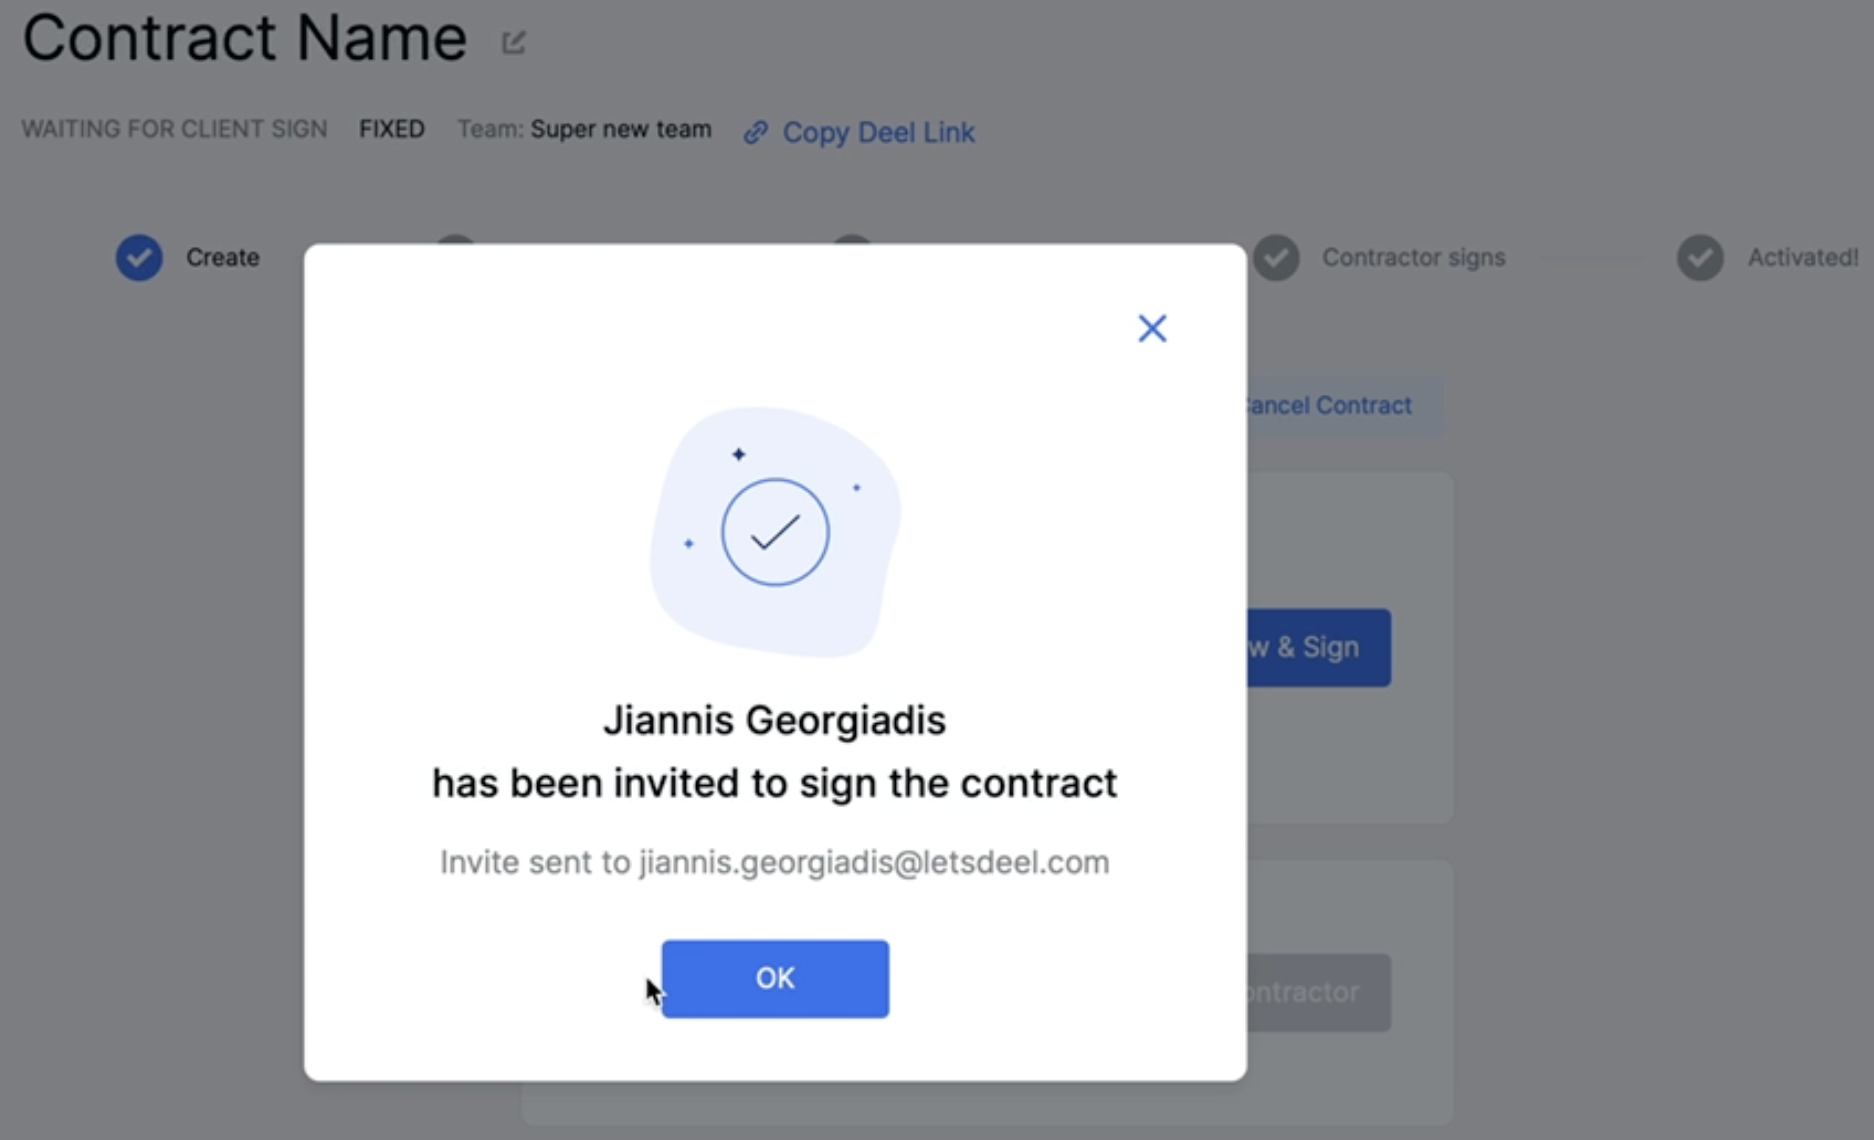Click the Jiannis Georgiadis name heading

(774, 720)
